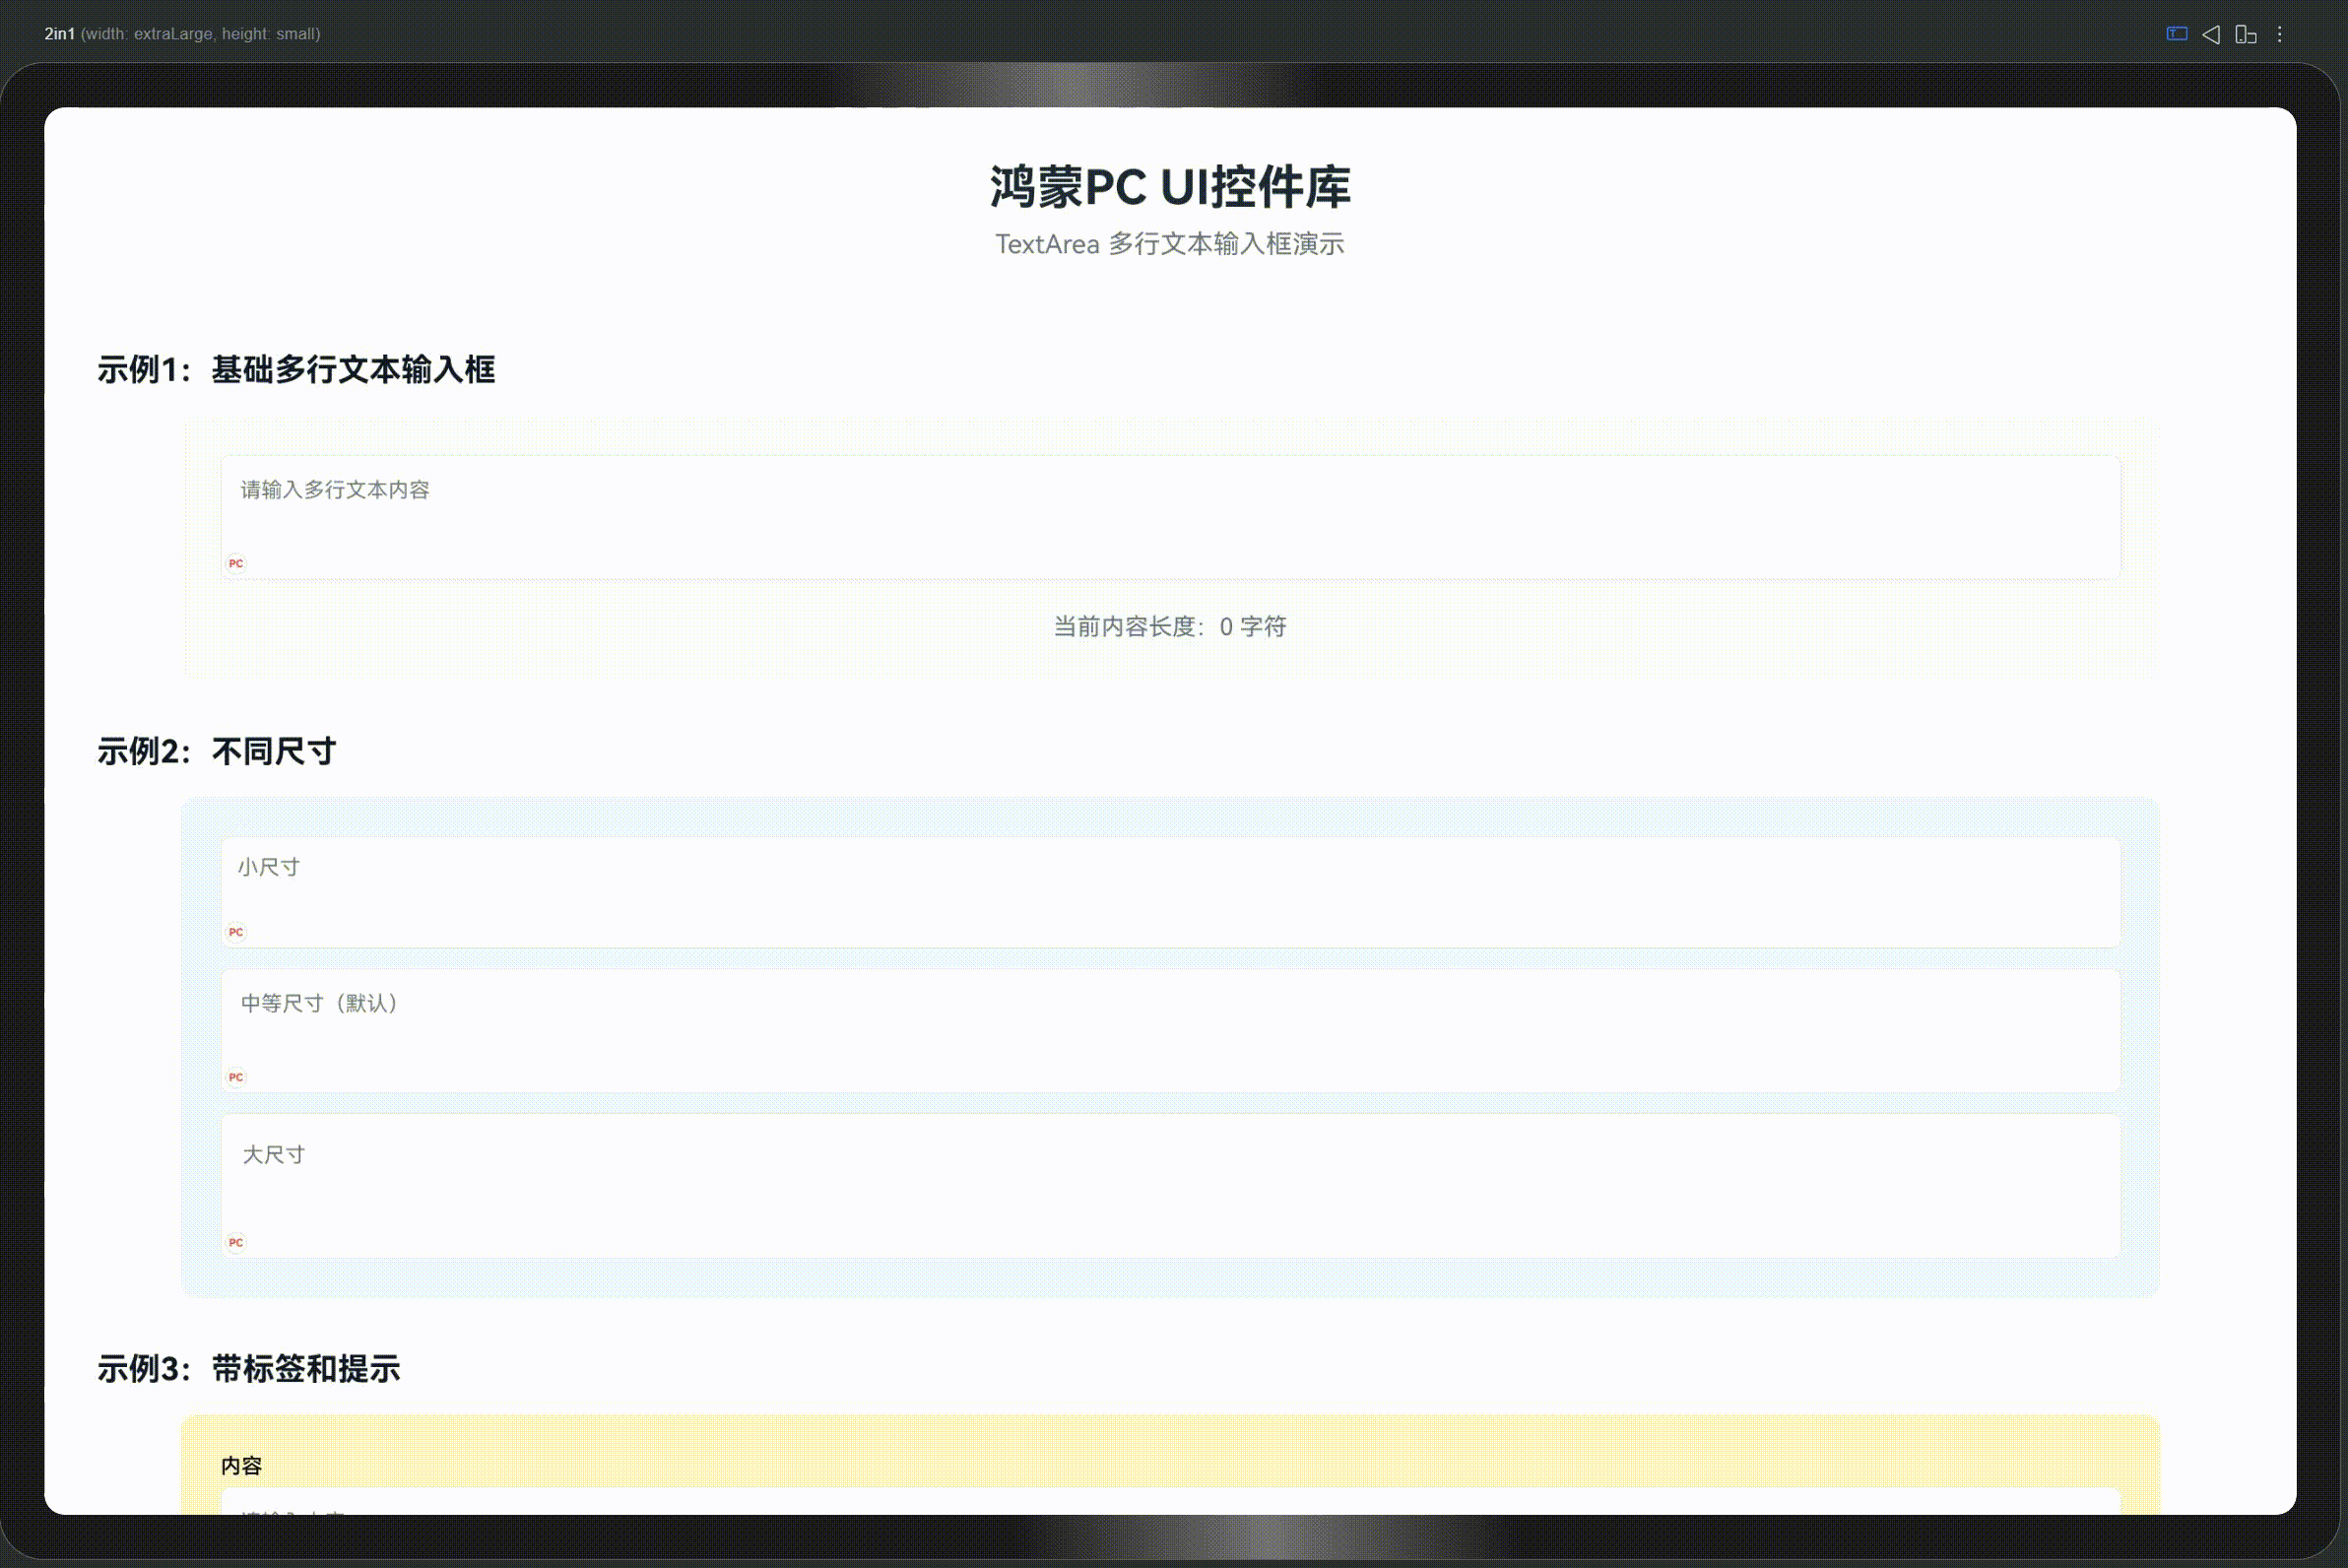Select the 示例3：带标签和提示 heading
The height and width of the screenshot is (1568, 2348).
tap(249, 1369)
